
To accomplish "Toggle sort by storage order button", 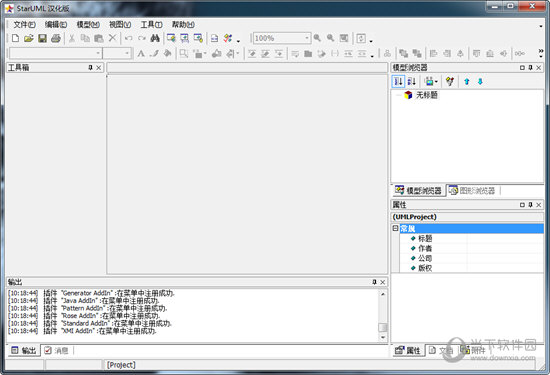I will [398, 82].
